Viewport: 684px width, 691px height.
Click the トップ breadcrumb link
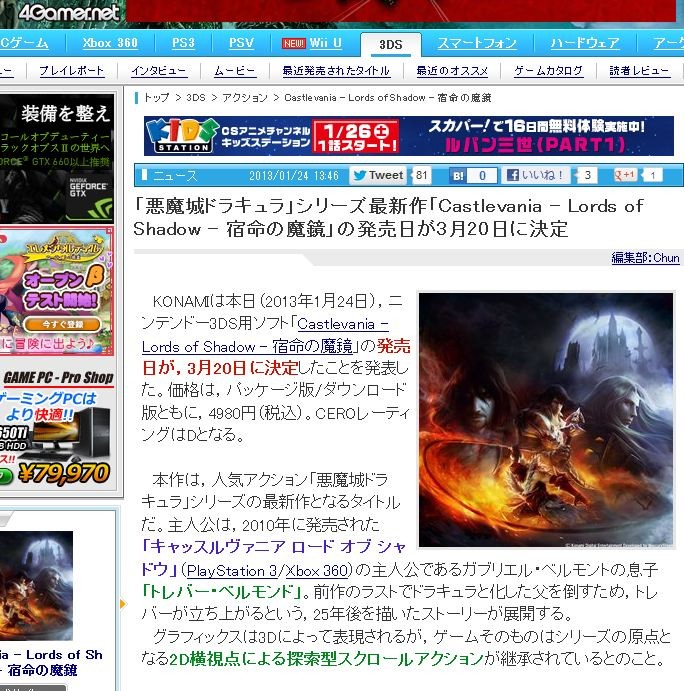click(x=156, y=97)
